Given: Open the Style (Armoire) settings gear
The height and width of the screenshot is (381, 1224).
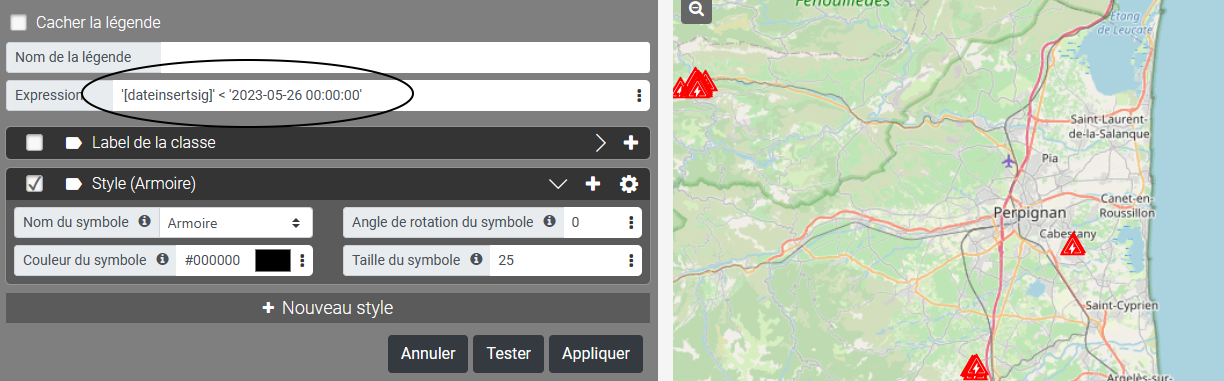Looking at the screenshot, I should coord(629,184).
